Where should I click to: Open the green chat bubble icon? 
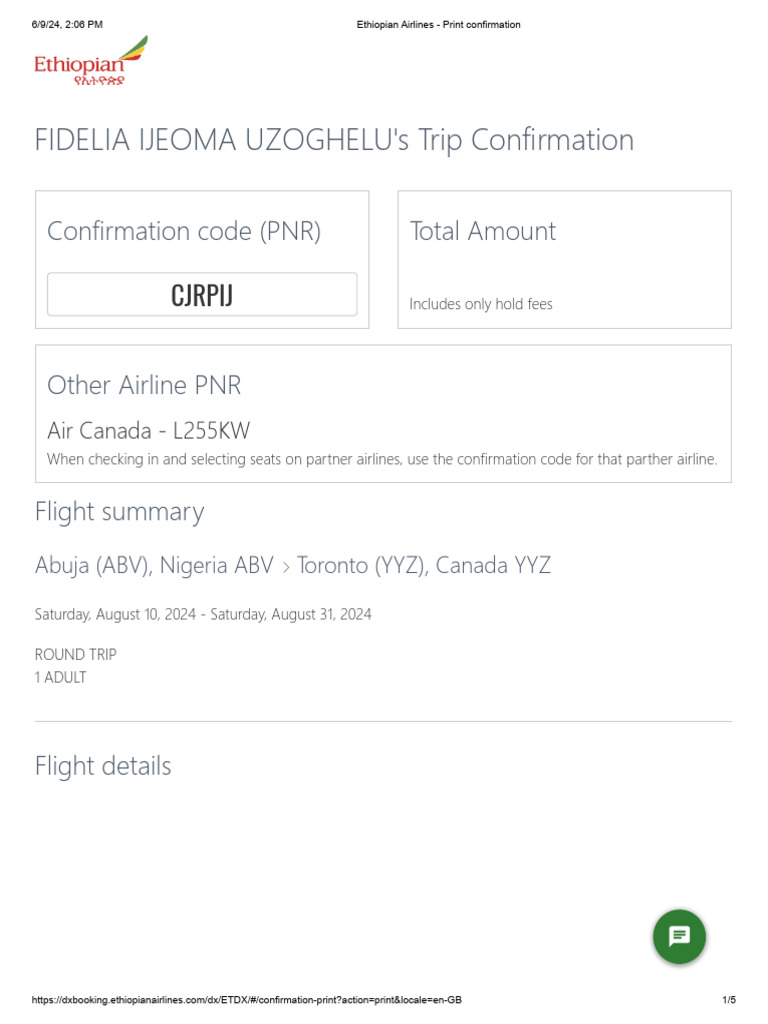[679, 937]
